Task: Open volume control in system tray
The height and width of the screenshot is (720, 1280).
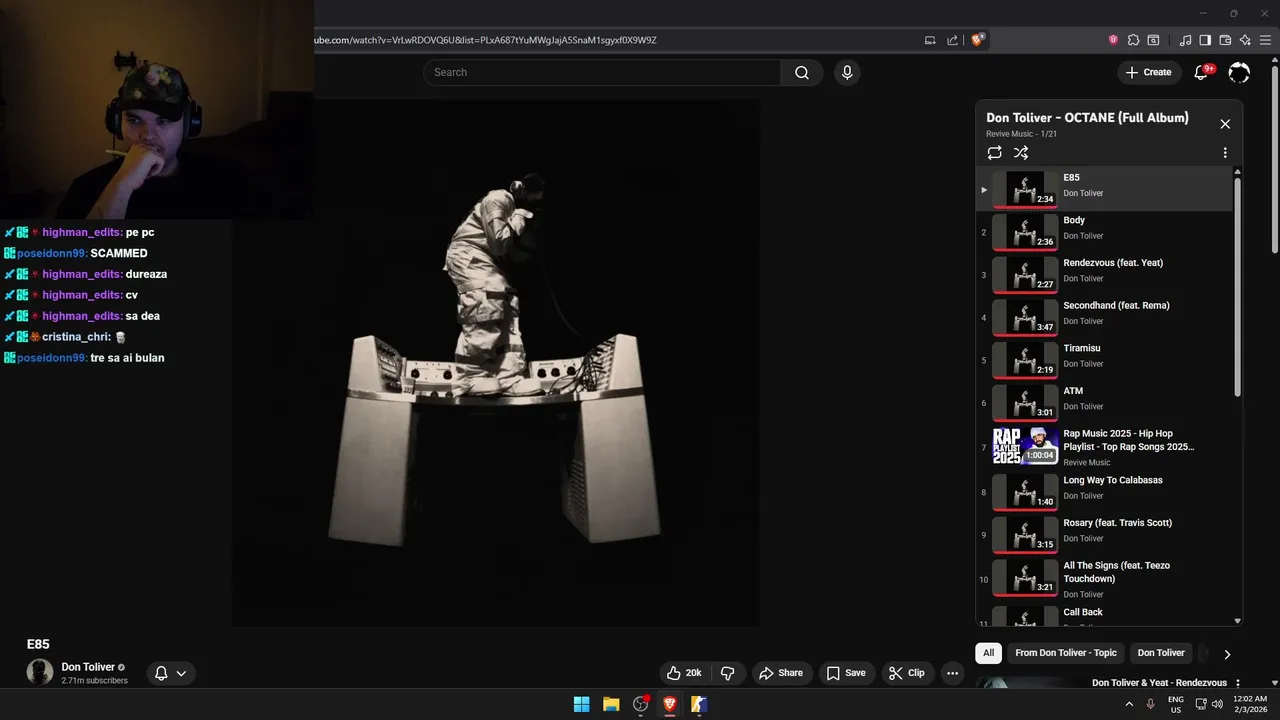Action: [x=1217, y=704]
